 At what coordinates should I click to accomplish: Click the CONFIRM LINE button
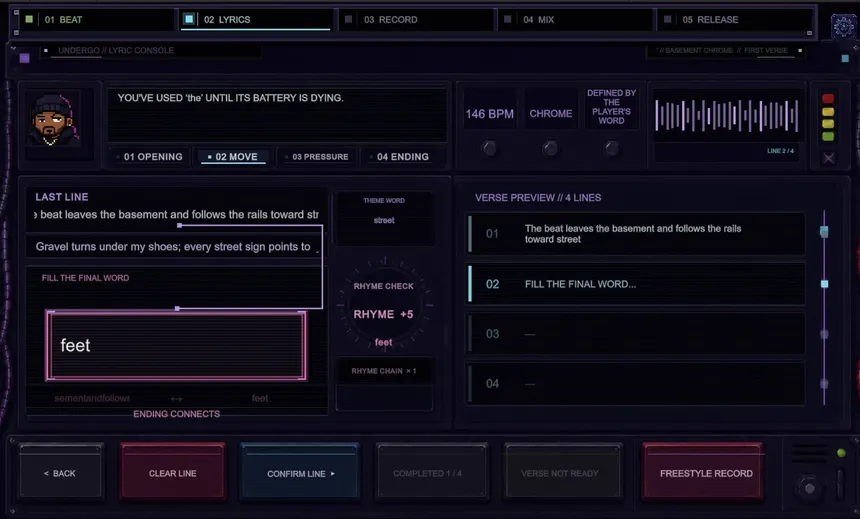300,473
